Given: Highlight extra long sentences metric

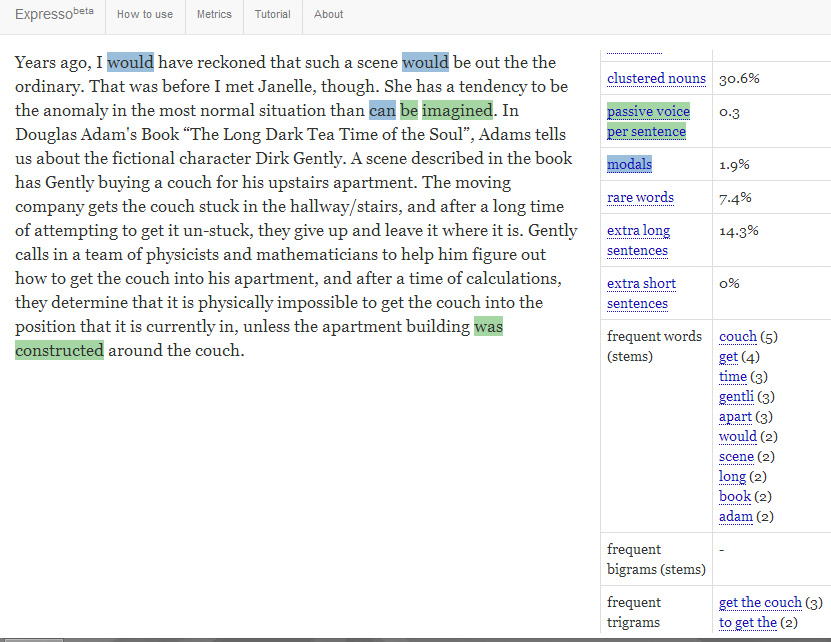Looking at the screenshot, I should click(x=638, y=240).
